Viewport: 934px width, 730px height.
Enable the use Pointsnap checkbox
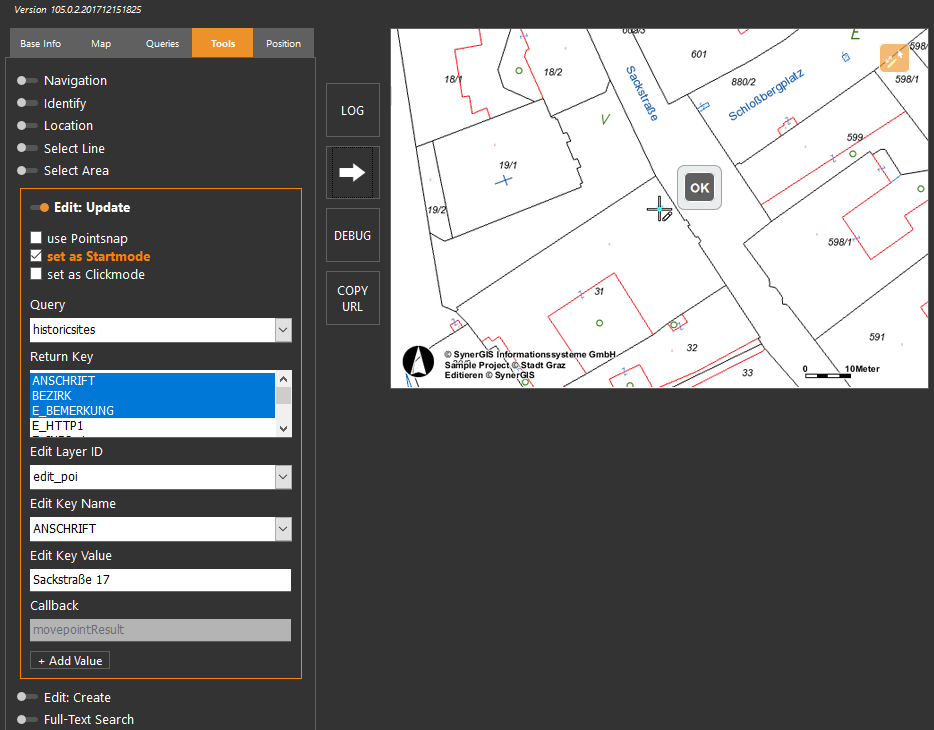coord(35,238)
